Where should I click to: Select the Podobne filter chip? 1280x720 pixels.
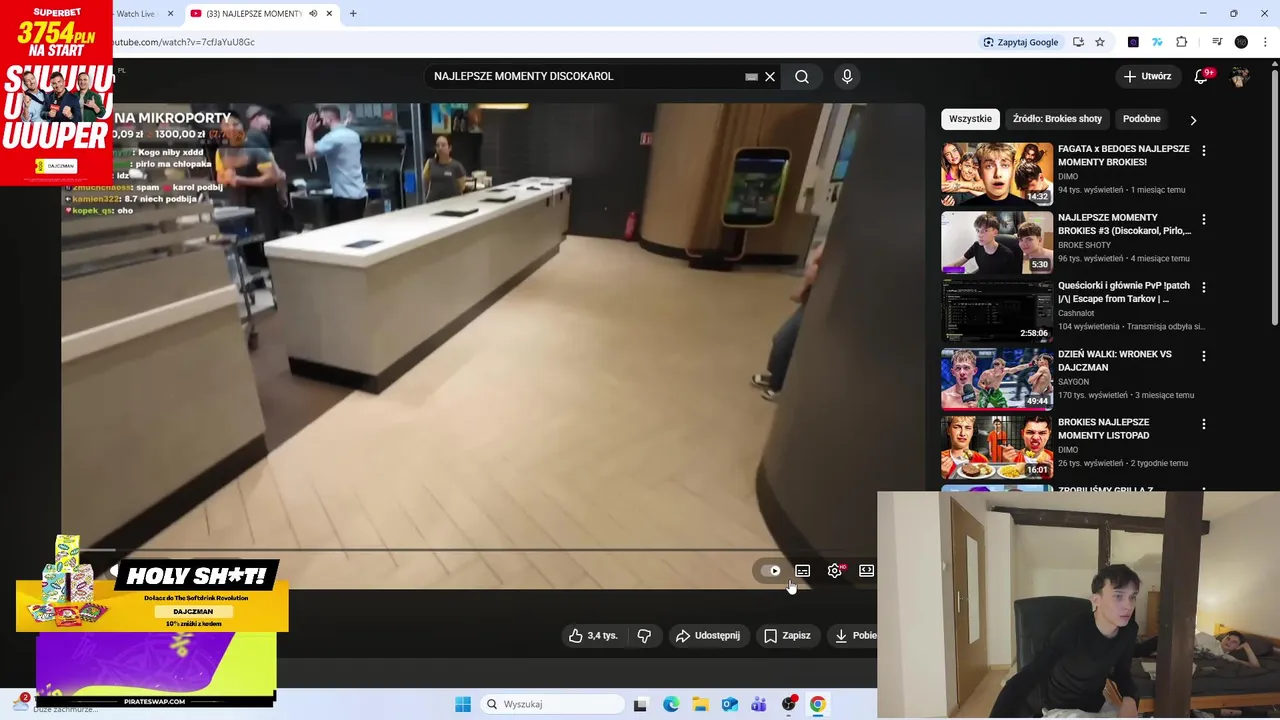tap(1141, 119)
